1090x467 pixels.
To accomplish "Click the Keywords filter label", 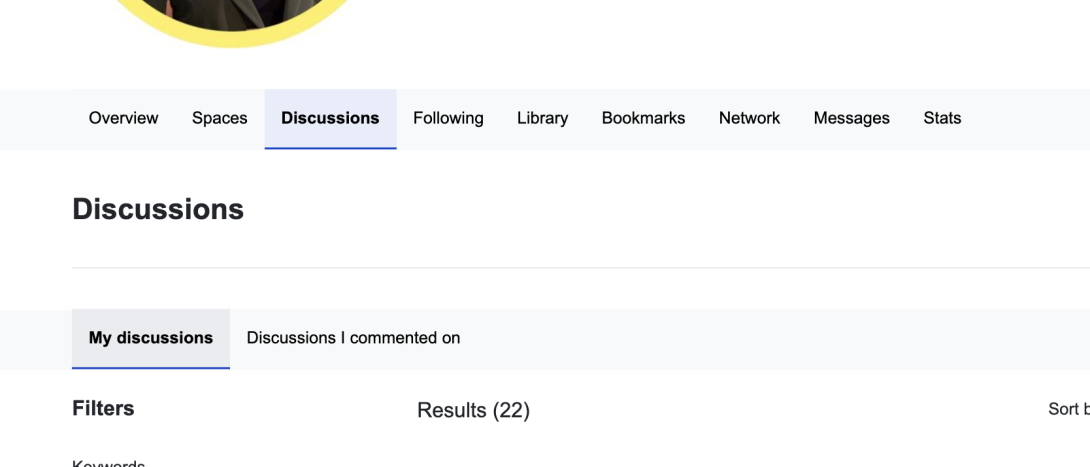I will [x=108, y=463].
